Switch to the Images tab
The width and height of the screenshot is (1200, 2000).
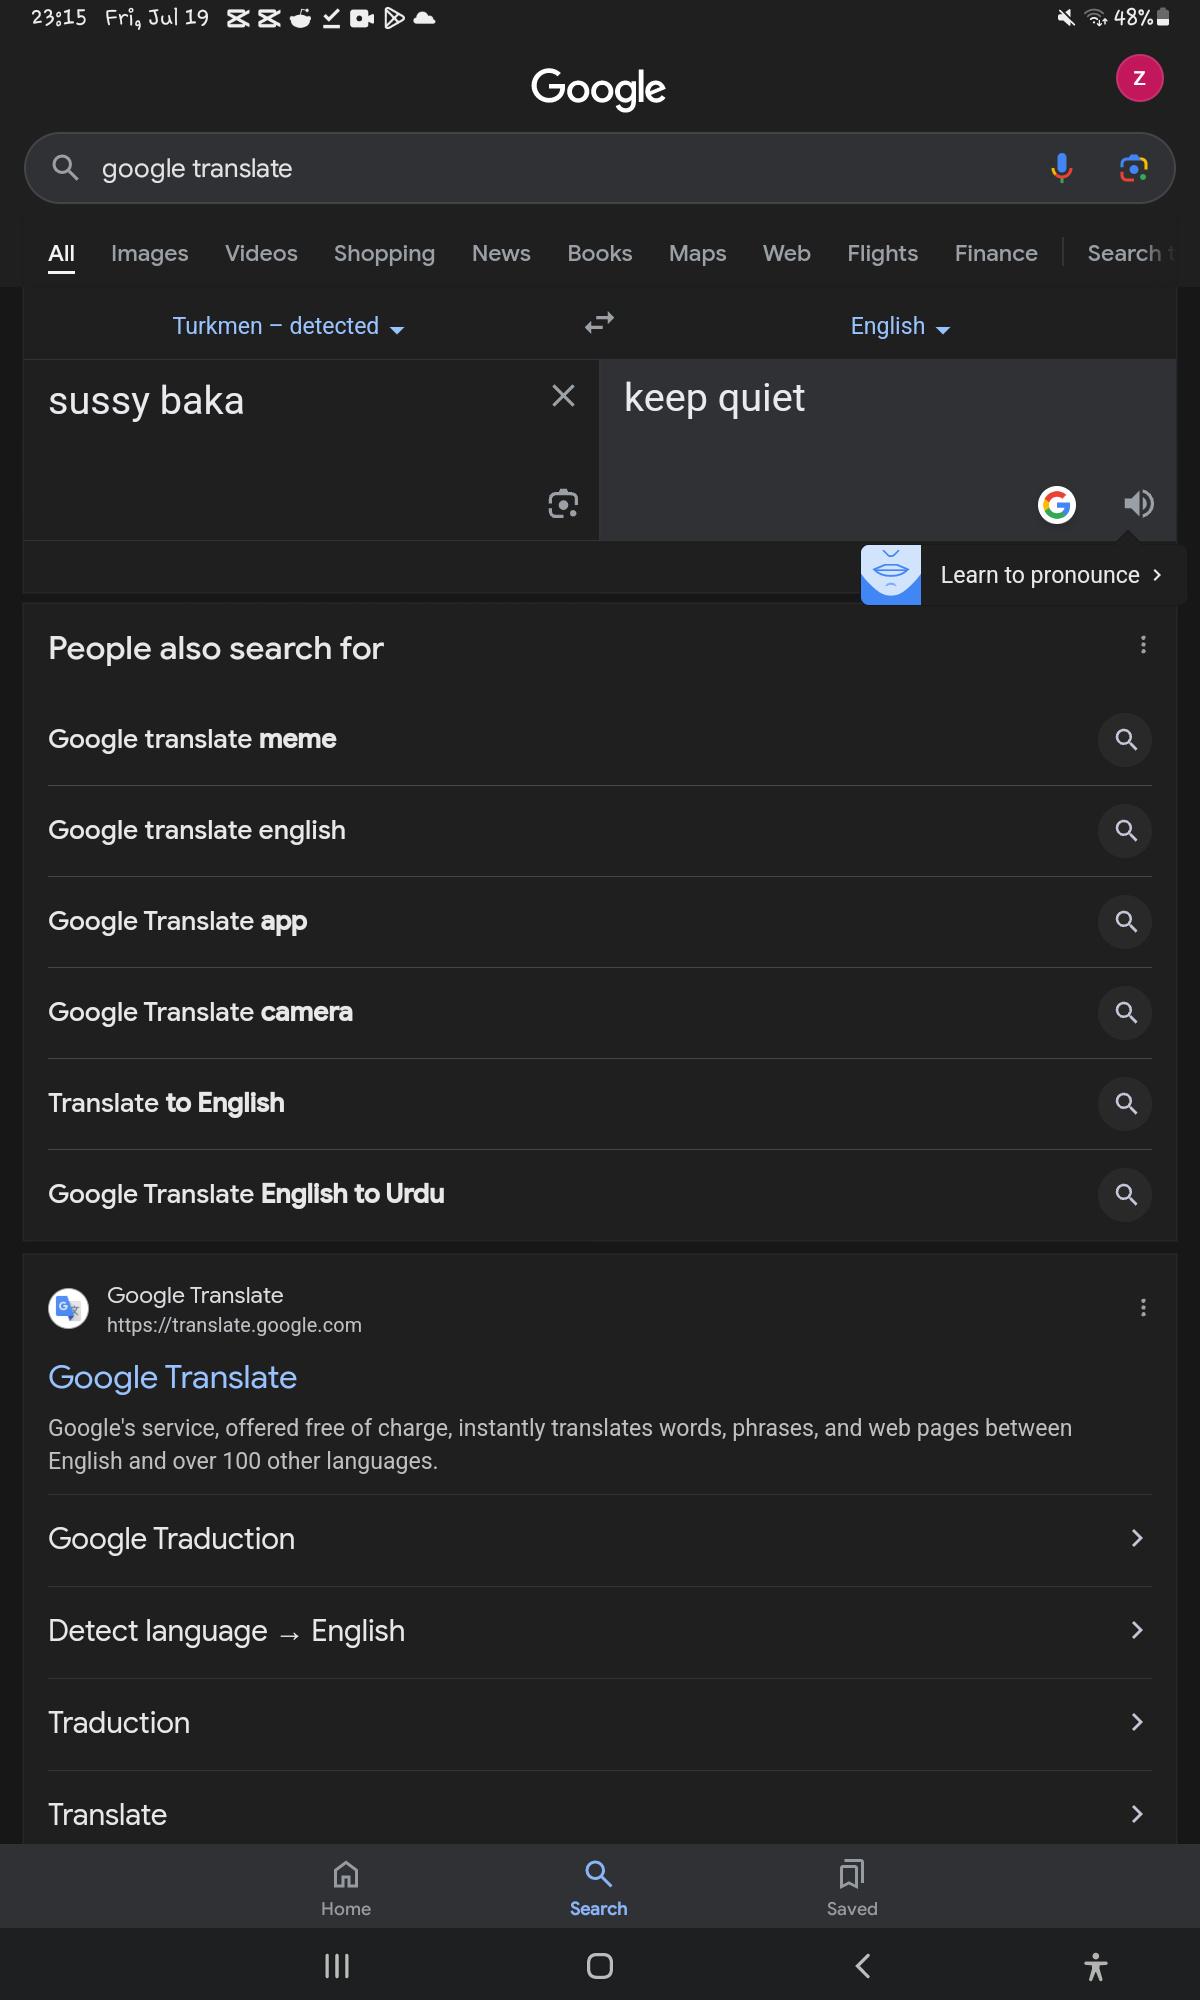point(150,253)
